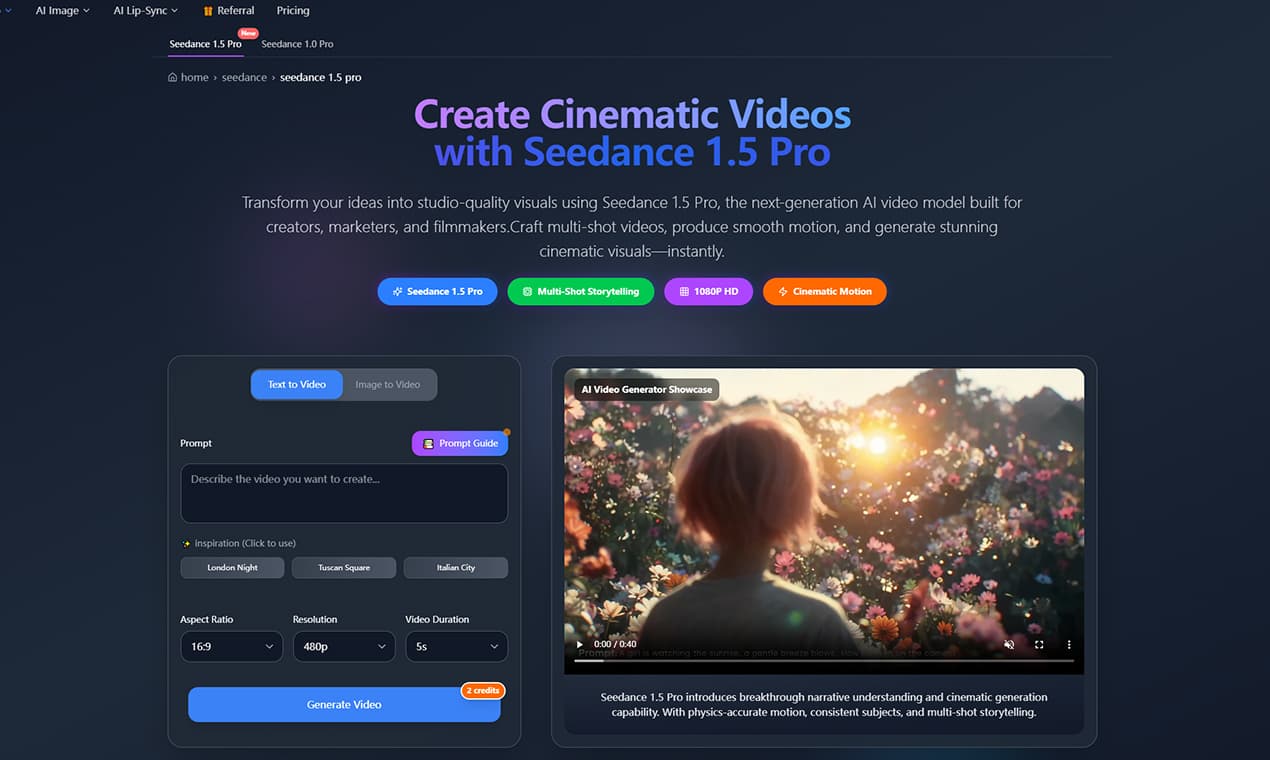The width and height of the screenshot is (1270, 760).
Task: Open the Resolution dropdown showing 480p
Action: [344, 646]
